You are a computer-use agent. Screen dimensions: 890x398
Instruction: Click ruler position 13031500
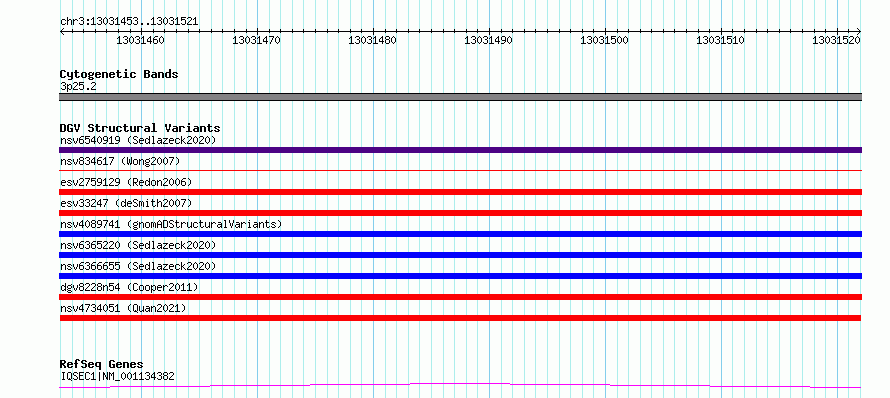point(604,40)
